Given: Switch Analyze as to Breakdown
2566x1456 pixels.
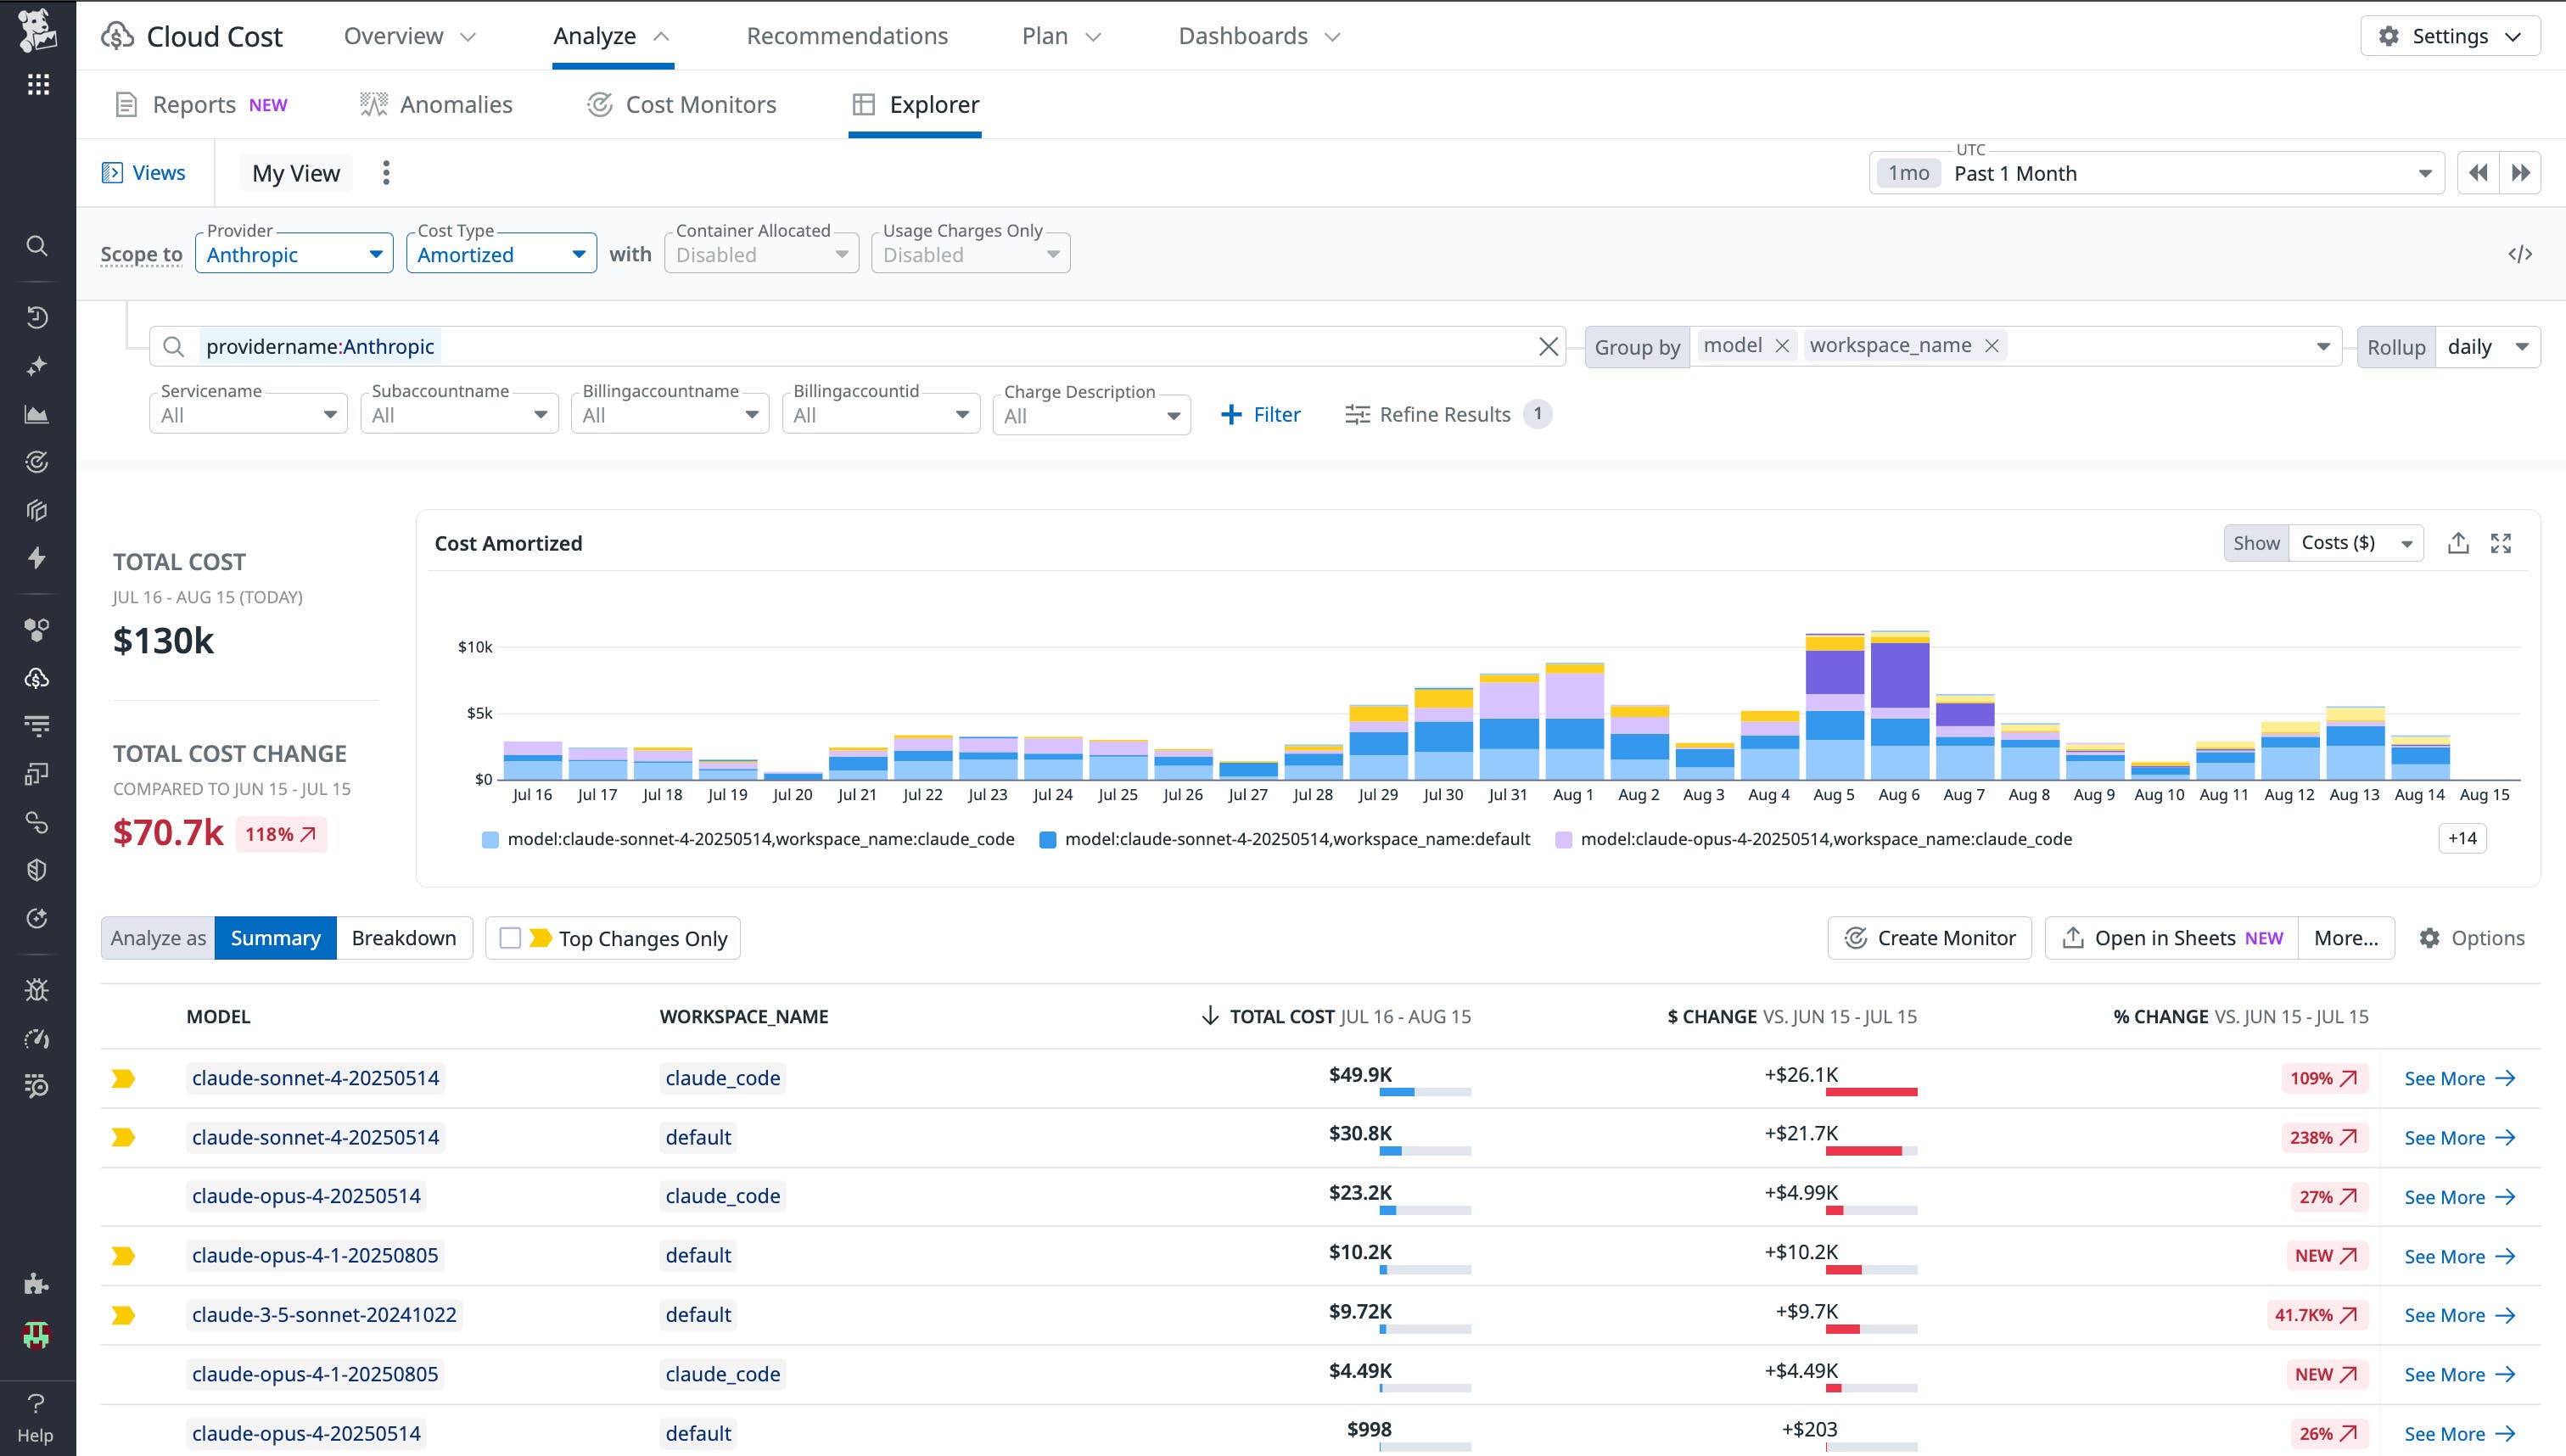Looking at the screenshot, I should pyautogui.click(x=403, y=938).
